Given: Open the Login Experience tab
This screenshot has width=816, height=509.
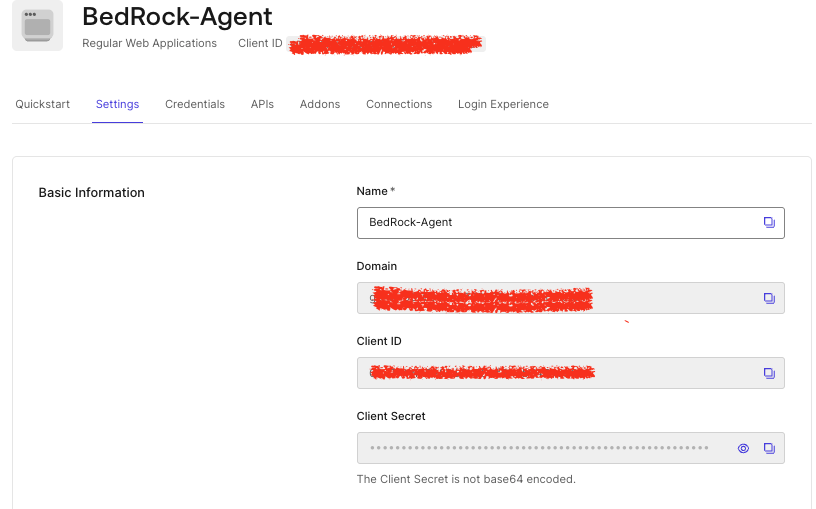Looking at the screenshot, I should (x=503, y=104).
